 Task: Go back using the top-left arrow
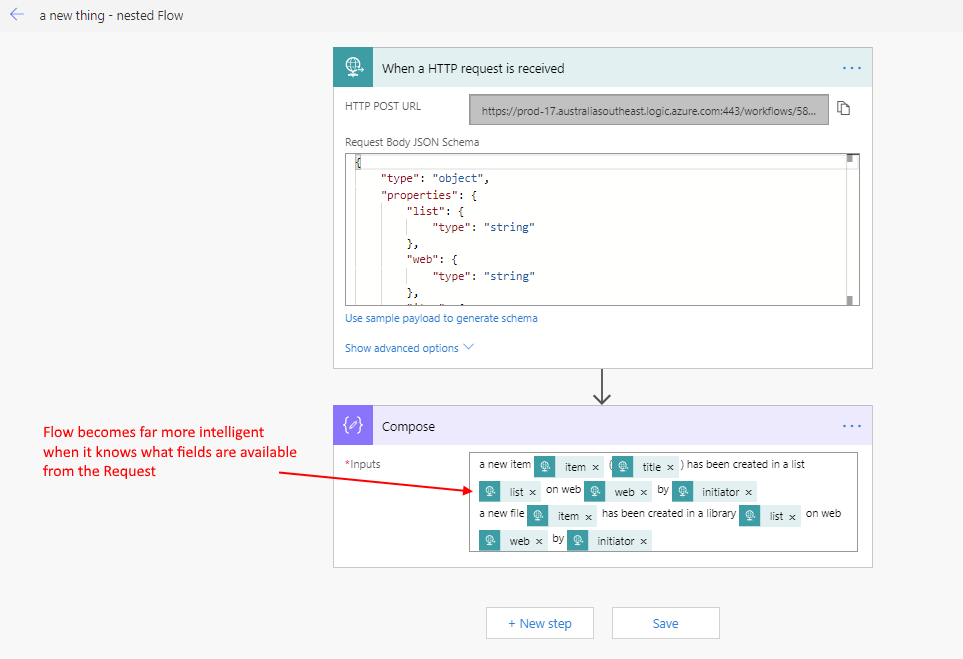click(17, 15)
